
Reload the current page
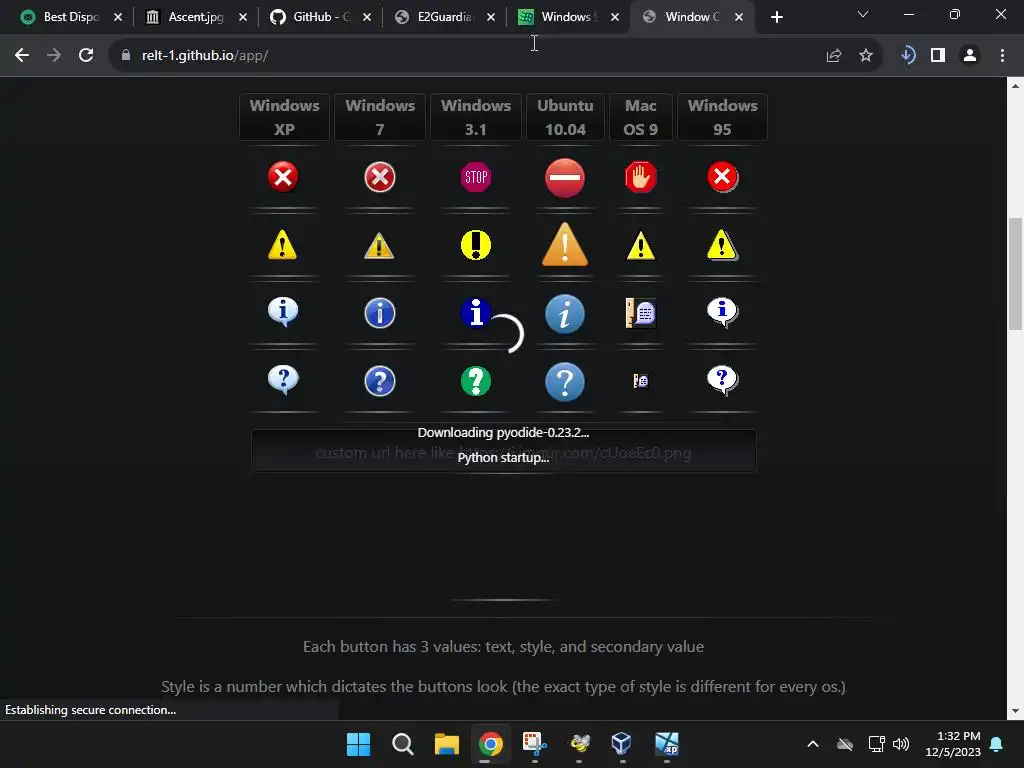tap(86, 56)
